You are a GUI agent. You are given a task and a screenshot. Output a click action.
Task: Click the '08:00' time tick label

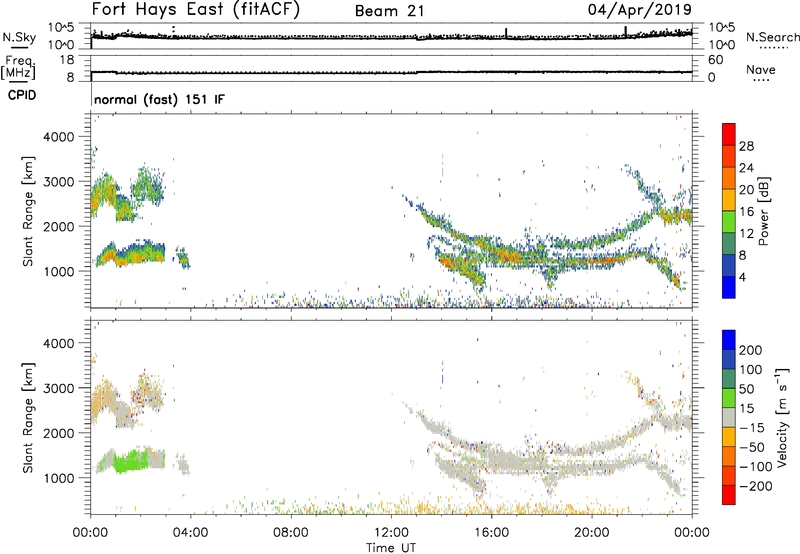pos(290,533)
